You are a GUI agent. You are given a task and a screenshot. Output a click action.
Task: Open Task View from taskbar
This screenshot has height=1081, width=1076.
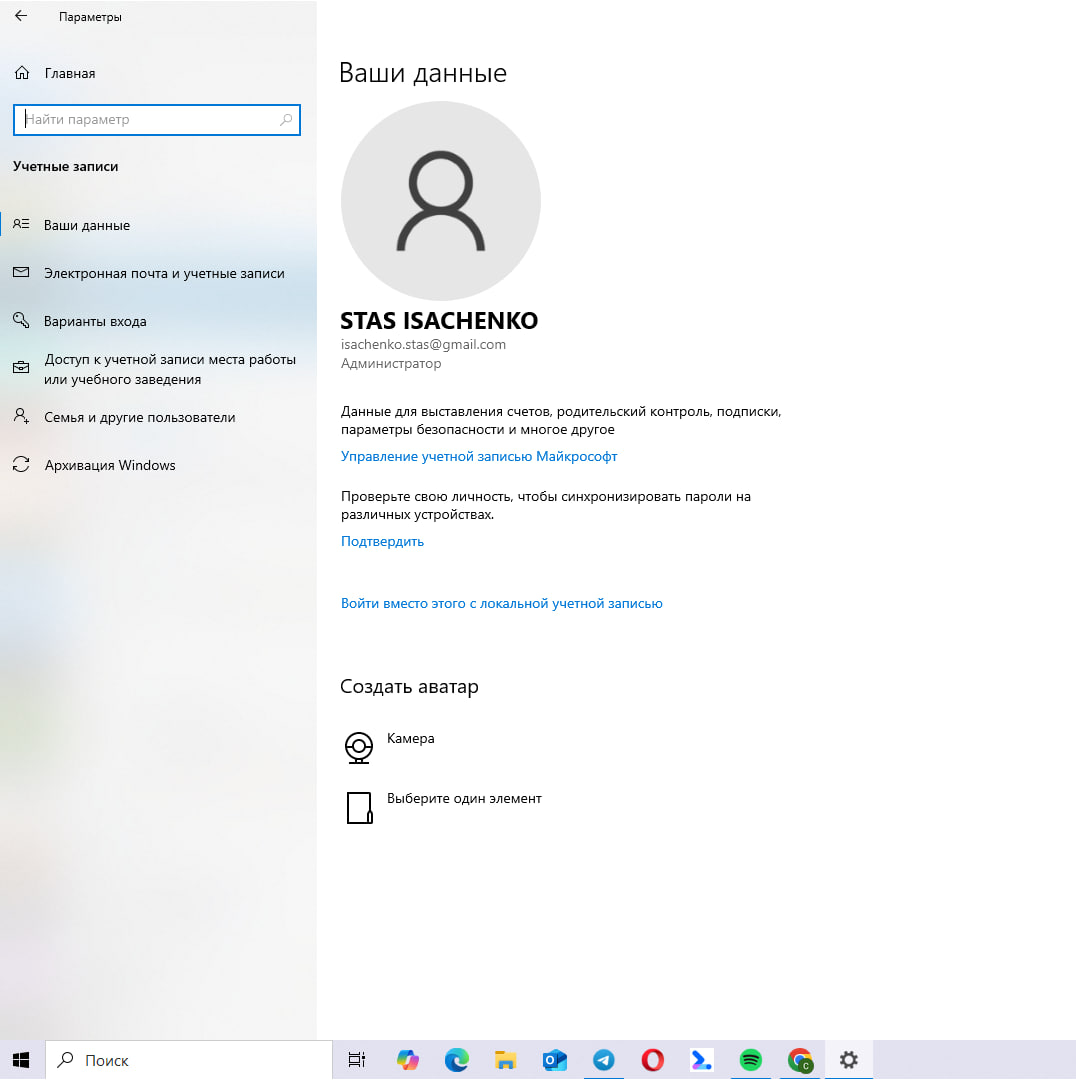tap(357, 1060)
